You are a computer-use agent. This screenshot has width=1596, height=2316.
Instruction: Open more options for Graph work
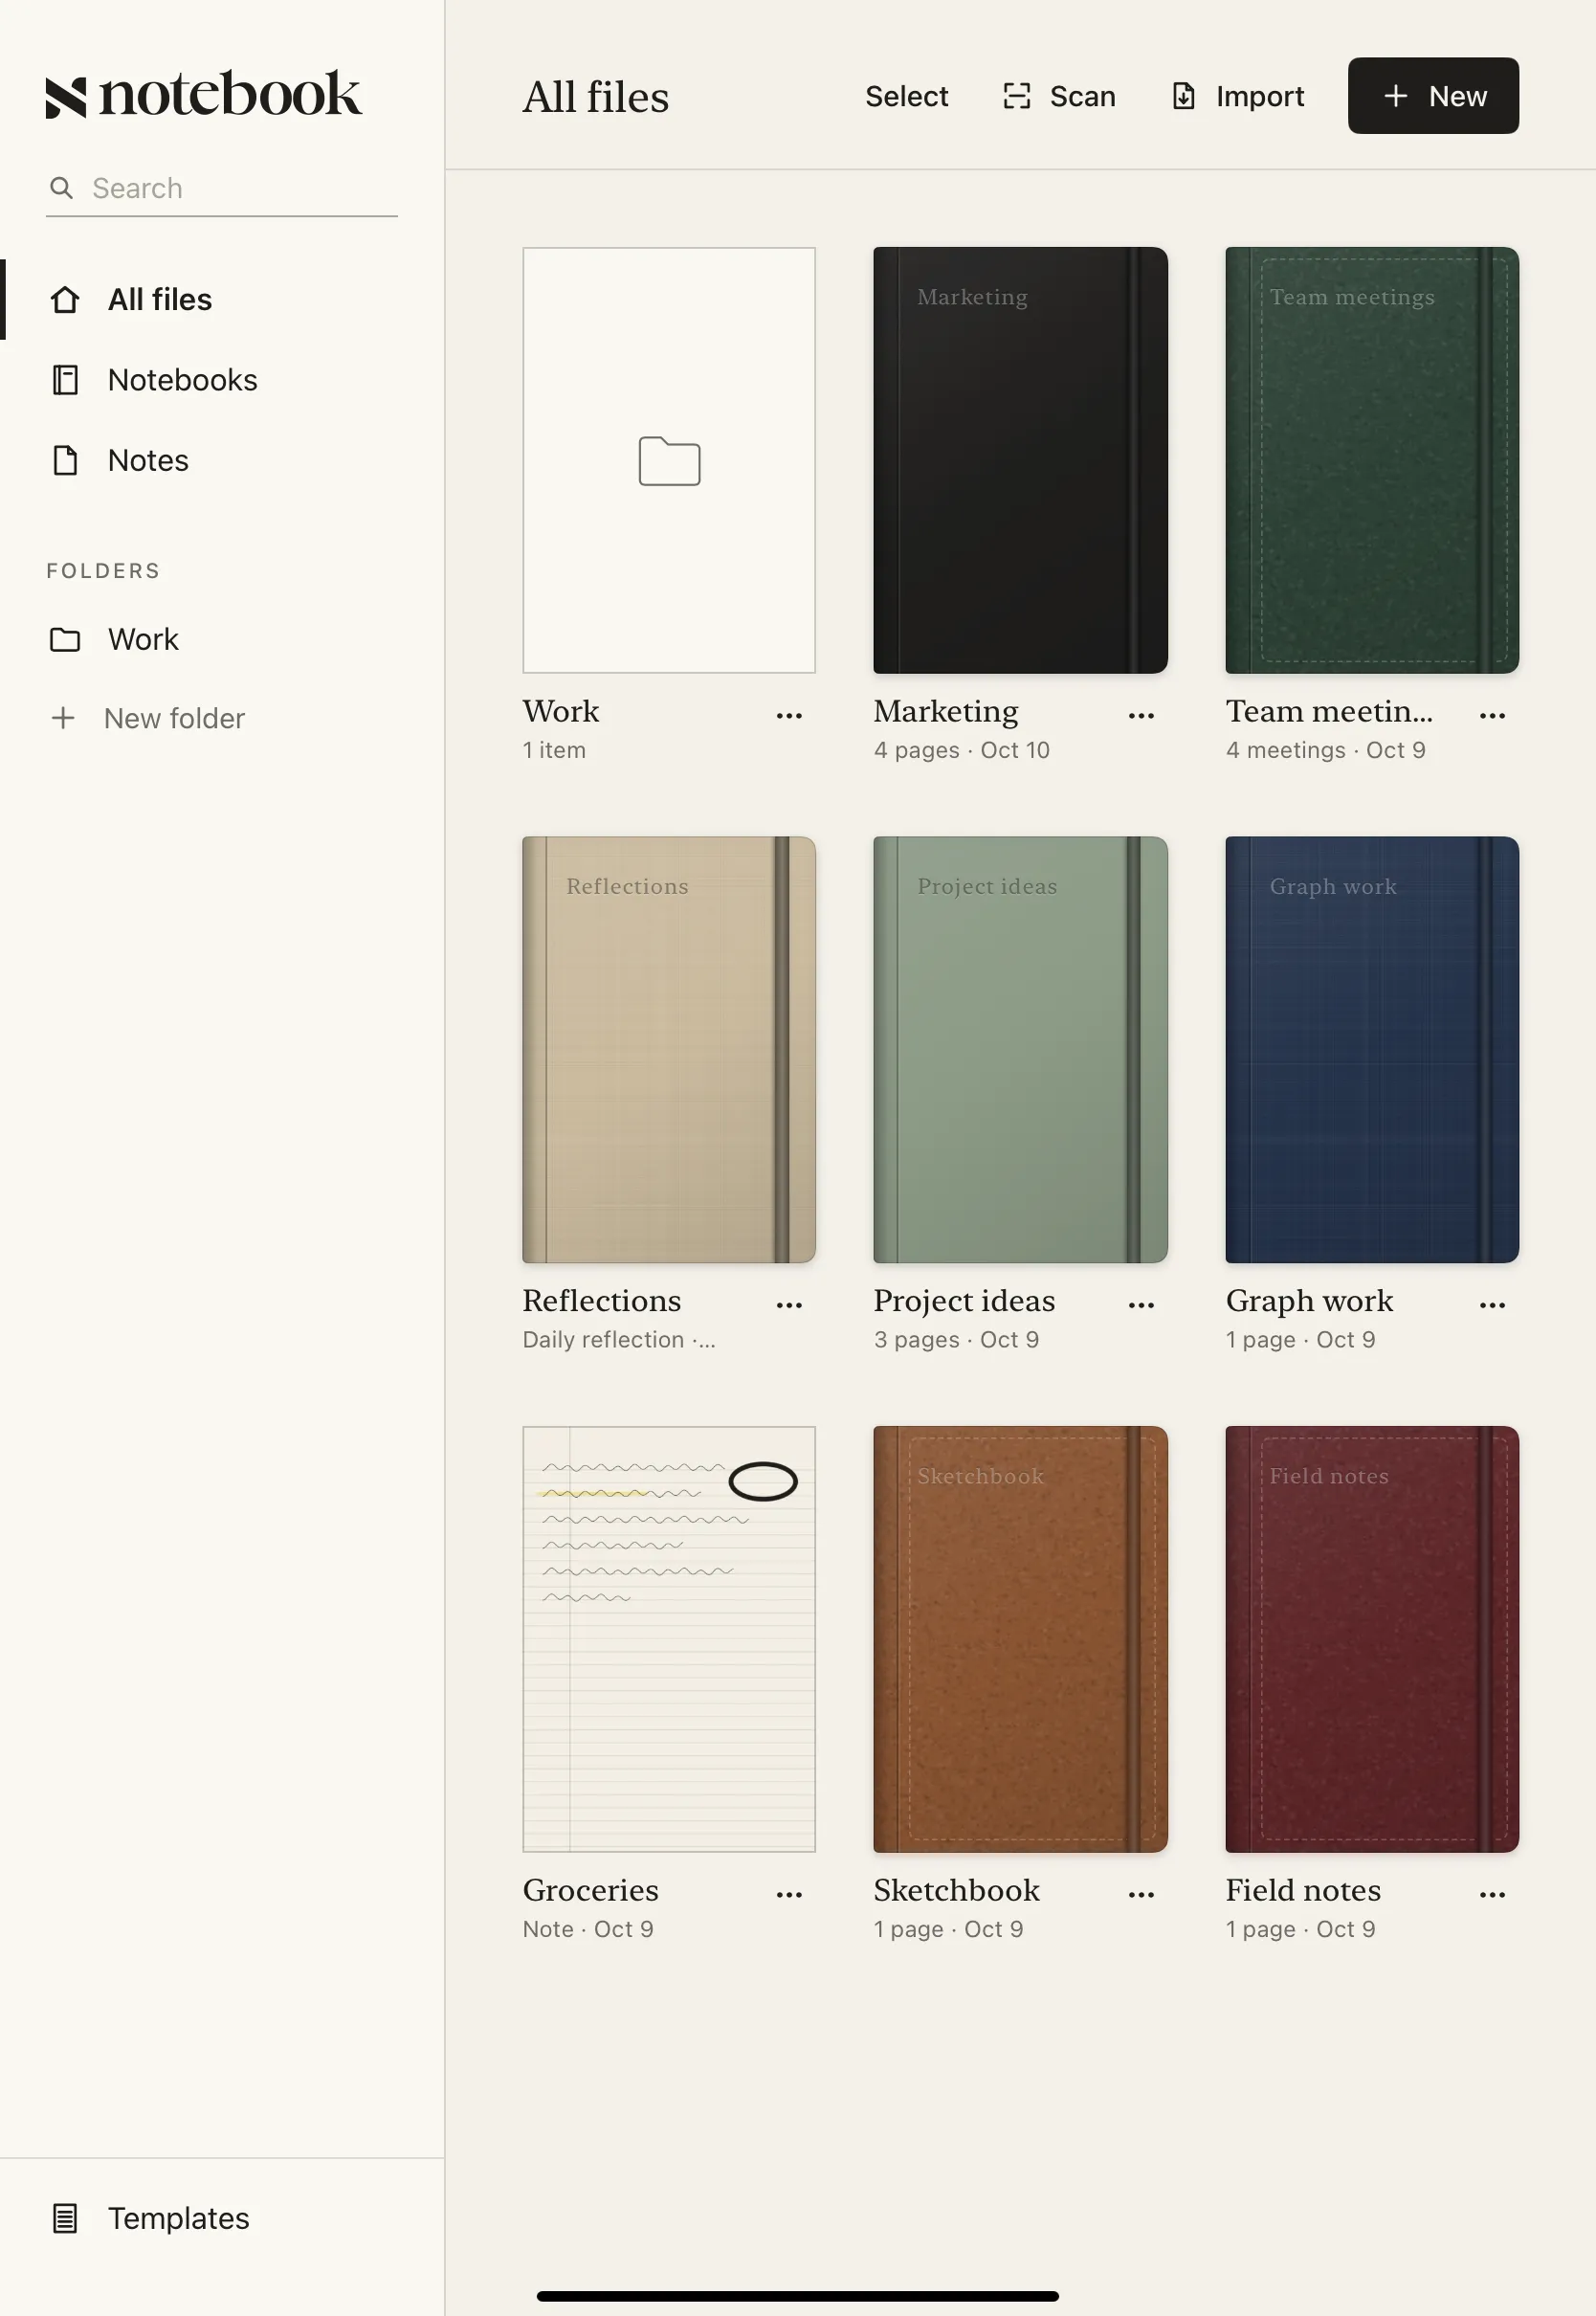1492,1305
